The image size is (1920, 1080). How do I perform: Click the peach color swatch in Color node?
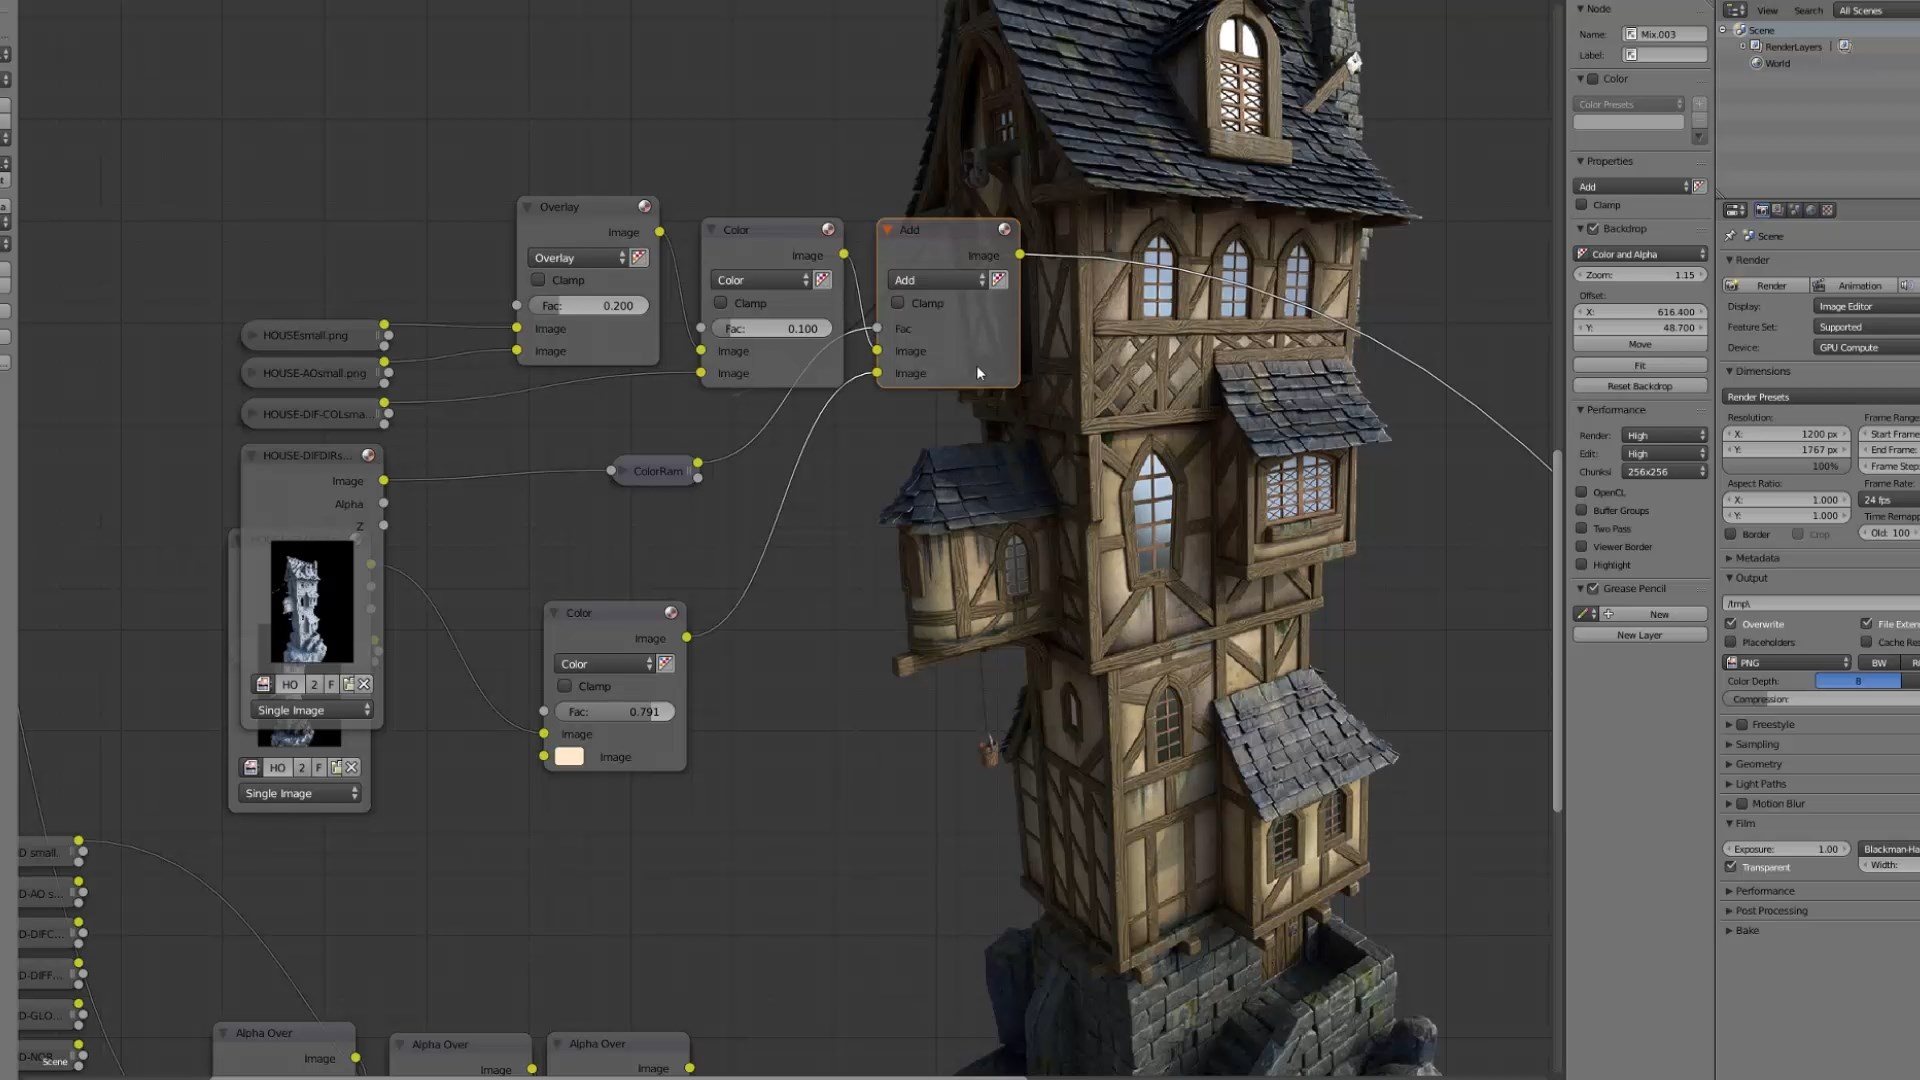coord(569,757)
